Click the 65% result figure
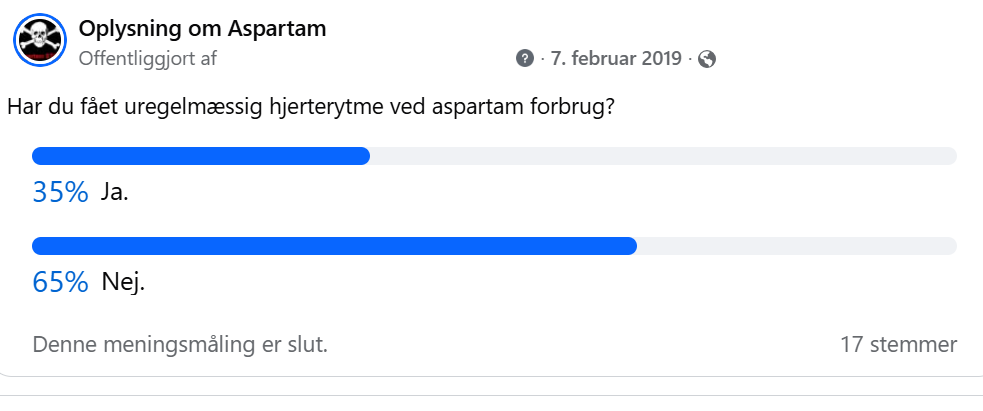 60,282
